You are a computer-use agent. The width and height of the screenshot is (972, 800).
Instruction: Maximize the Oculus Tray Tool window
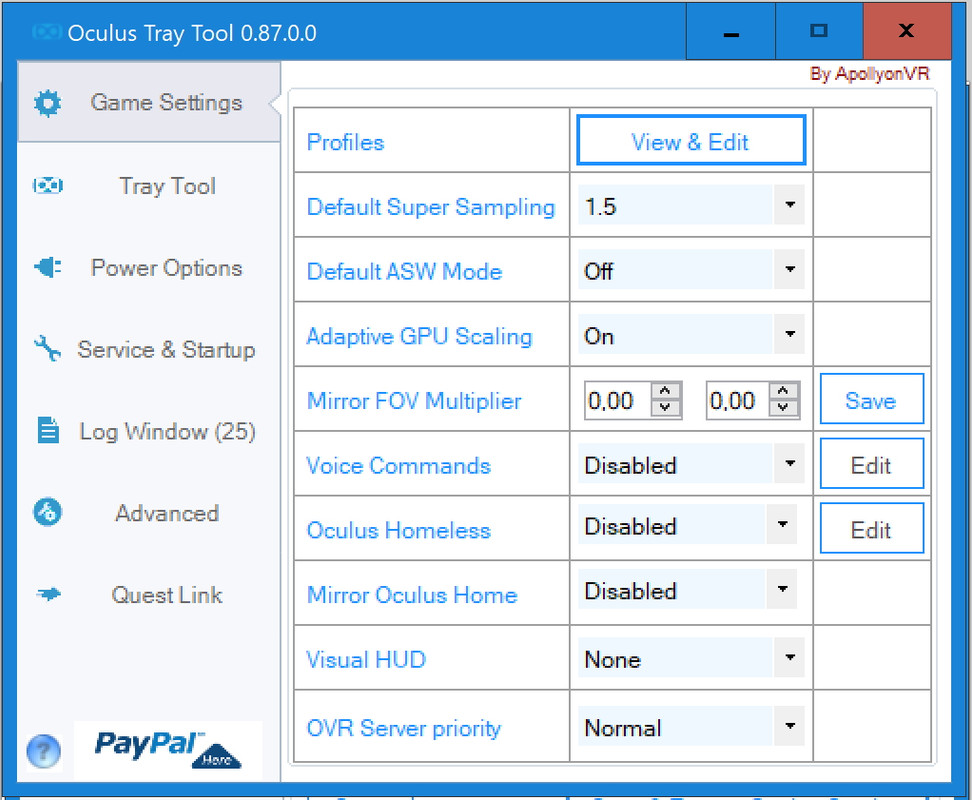tap(819, 31)
